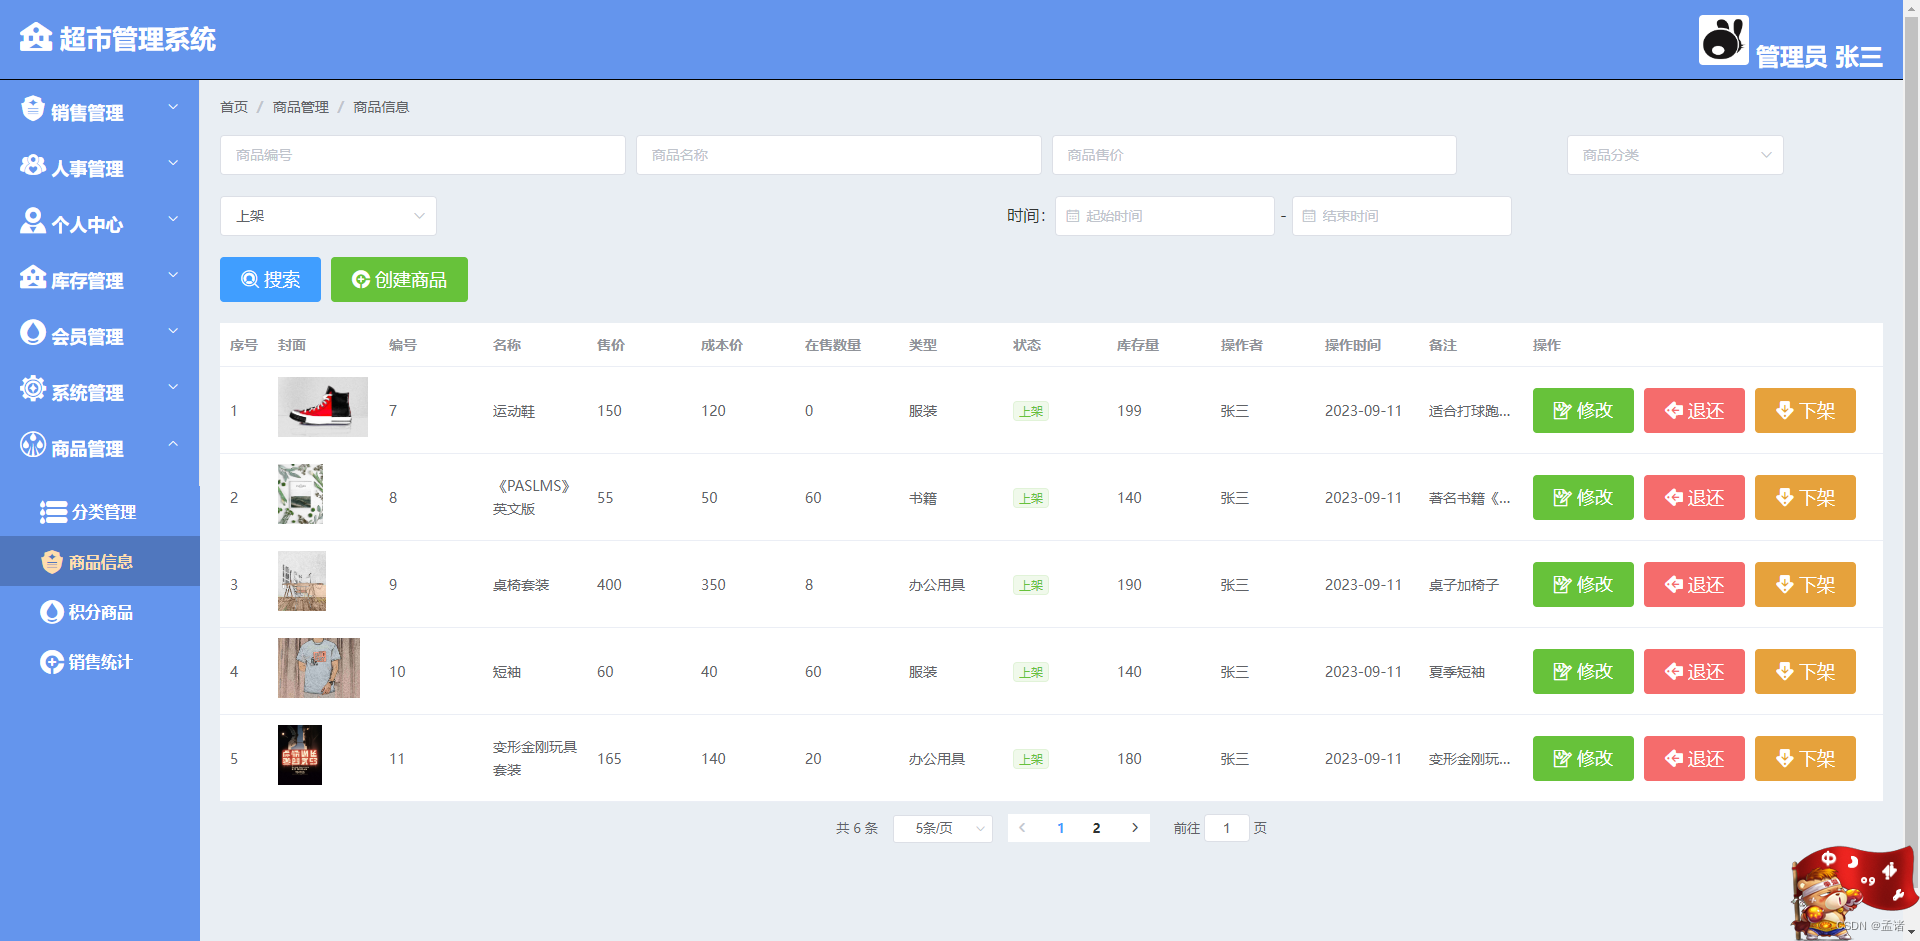This screenshot has height=941, width=1920.
Task: Click the 人事管理 people icon
Action: click(33, 165)
